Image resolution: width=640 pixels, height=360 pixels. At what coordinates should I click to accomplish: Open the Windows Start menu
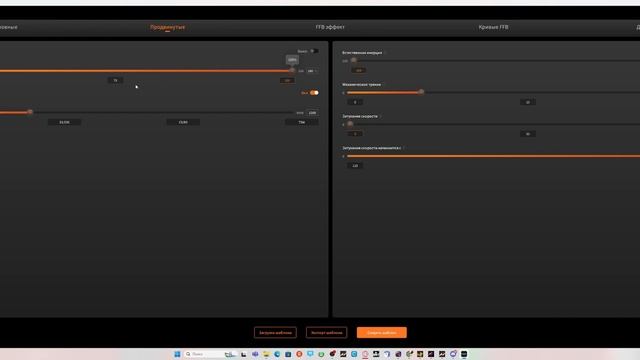[177, 354]
